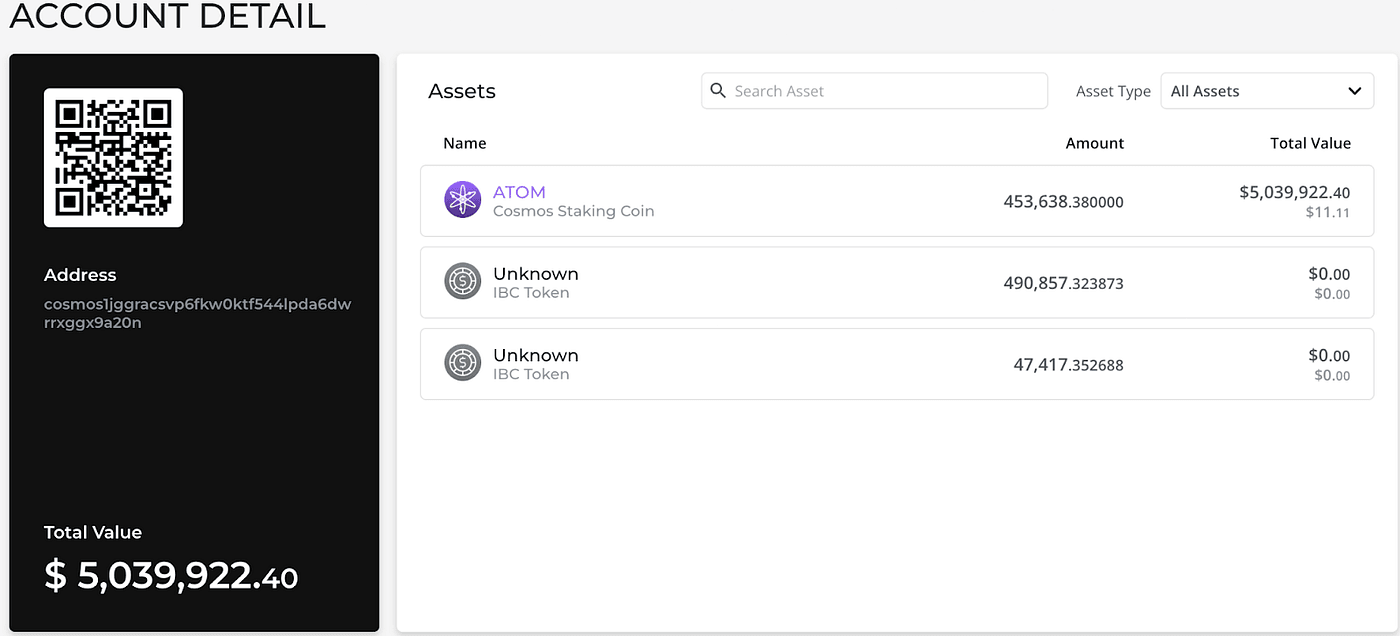Open the ATOM asset link
The height and width of the screenshot is (636, 1400).
519,192
